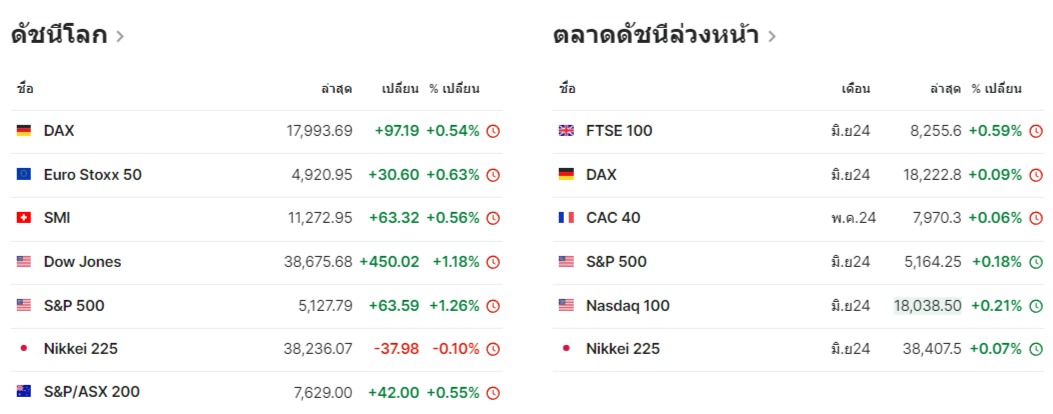Open Euro Stoxx 50 index page
This screenshot has width=1053, height=414.
tap(93, 175)
